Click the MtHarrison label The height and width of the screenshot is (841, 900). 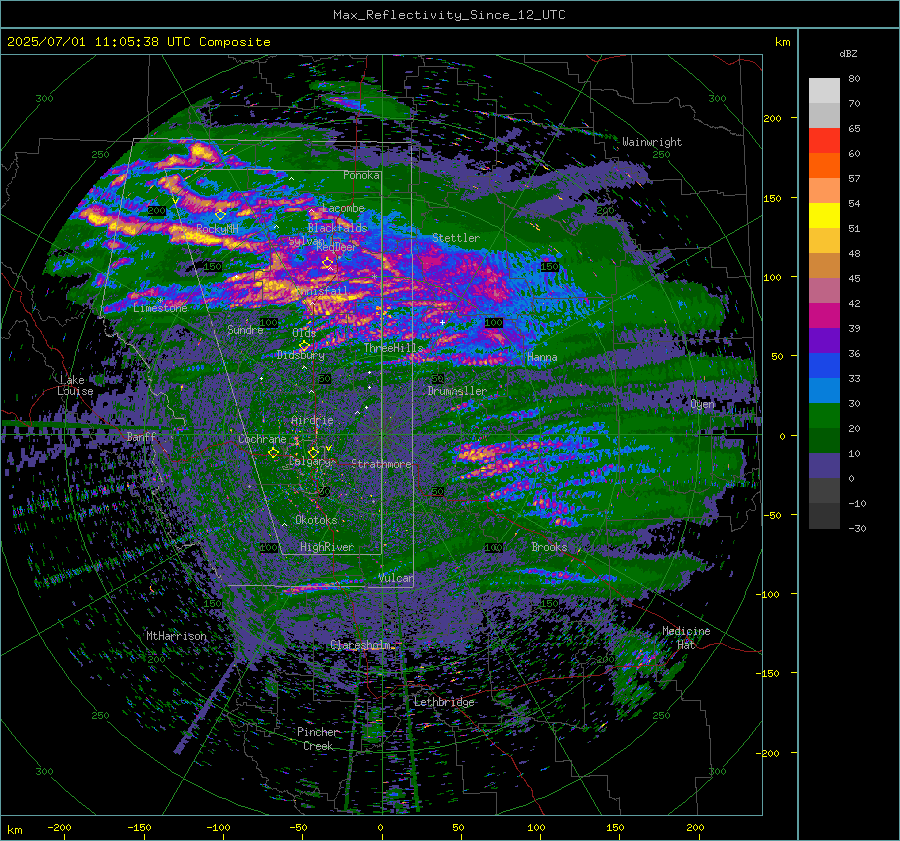click(176, 636)
